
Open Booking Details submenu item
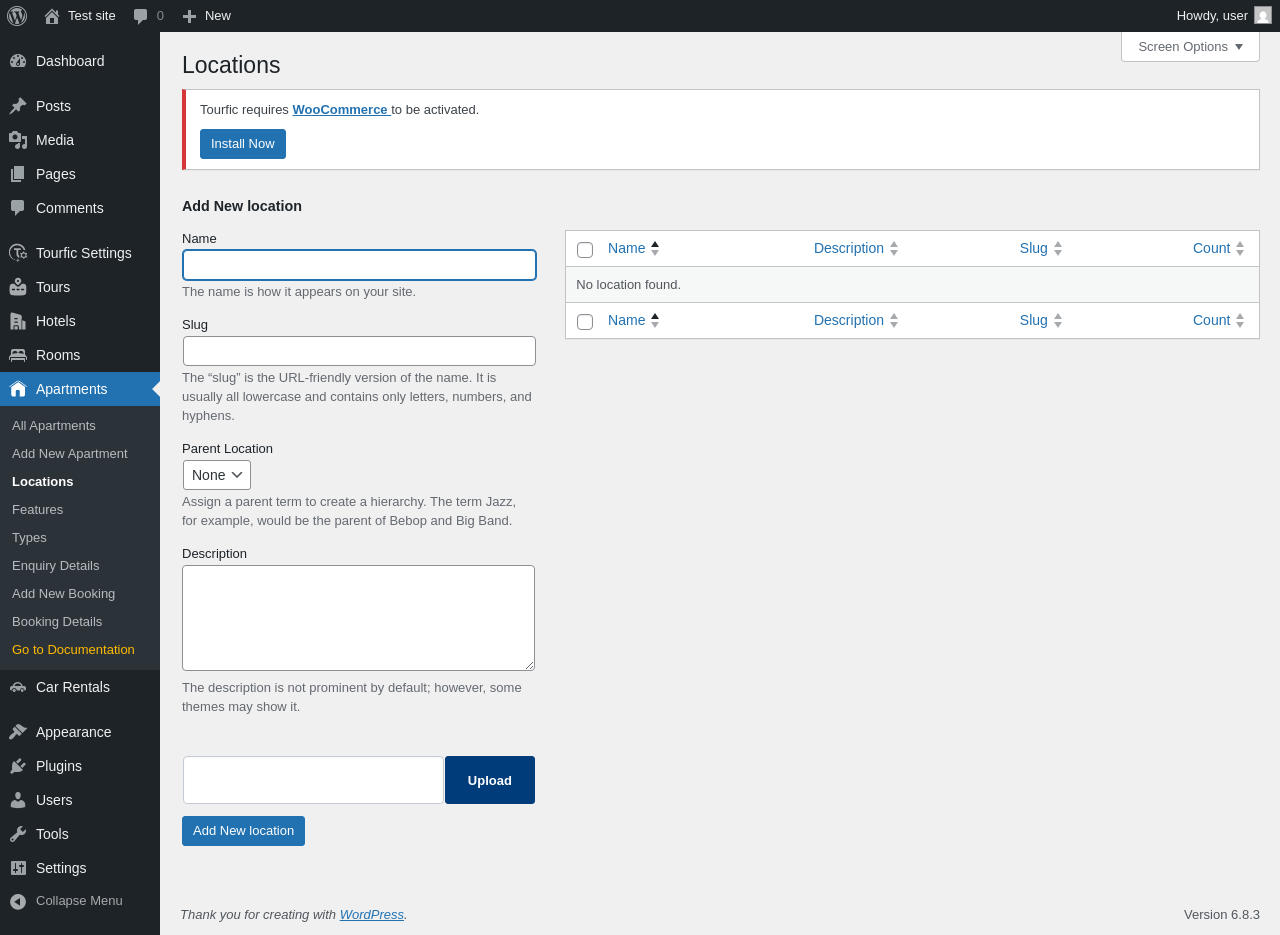click(x=57, y=621)
